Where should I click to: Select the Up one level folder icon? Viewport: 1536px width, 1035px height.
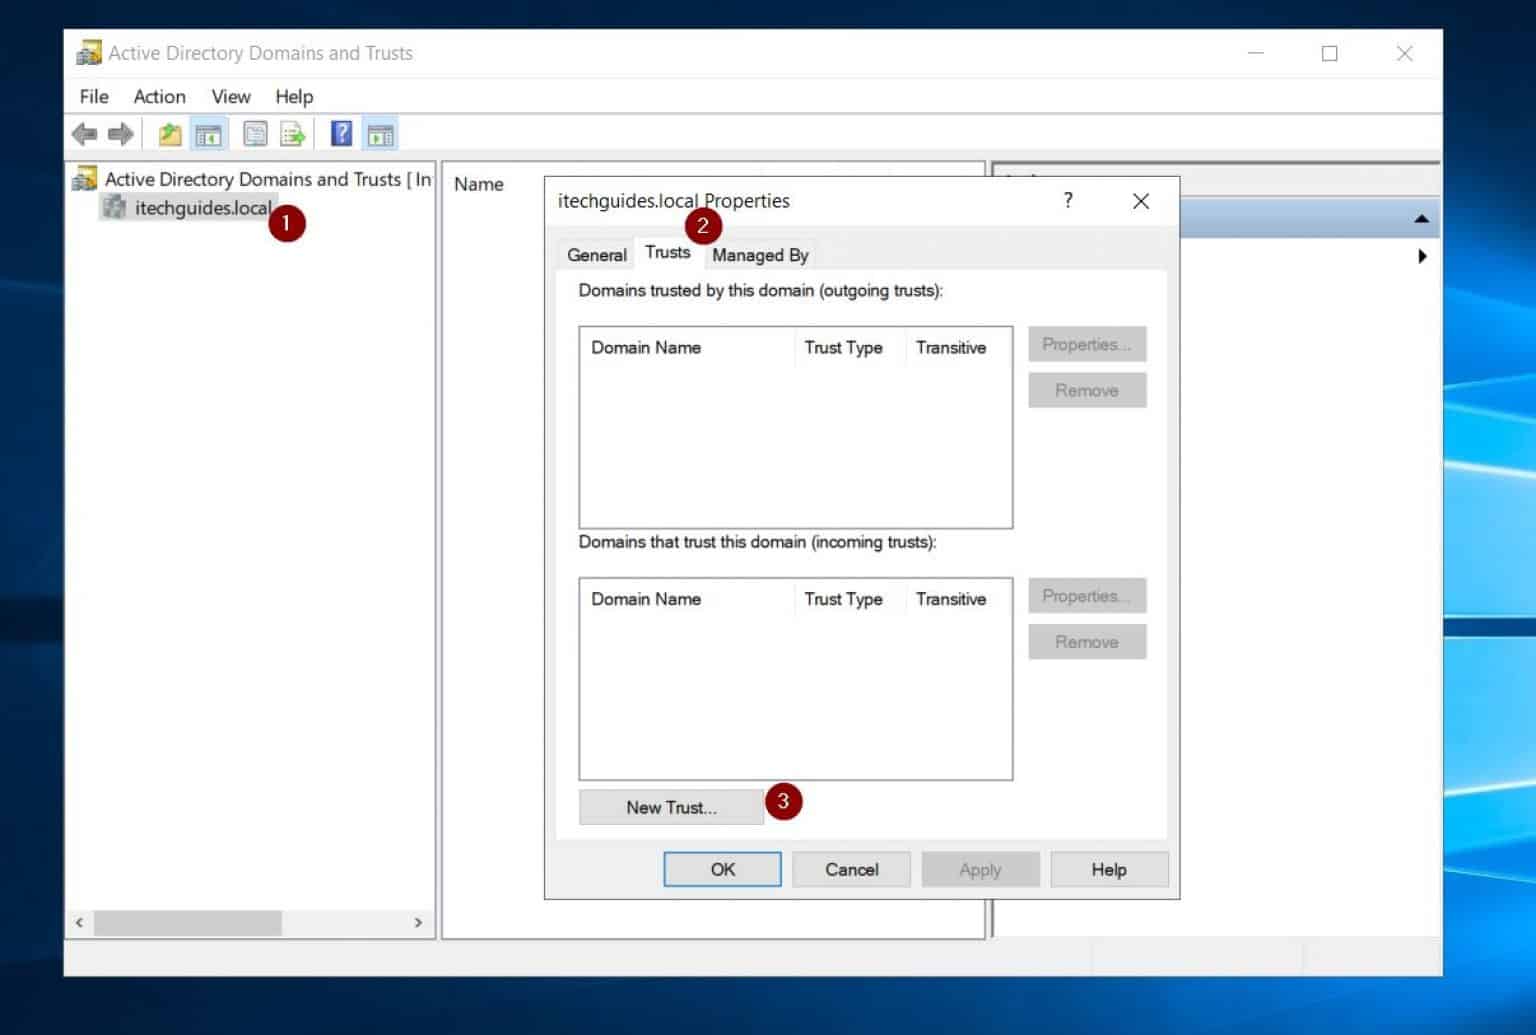click(x=169, y=132)
